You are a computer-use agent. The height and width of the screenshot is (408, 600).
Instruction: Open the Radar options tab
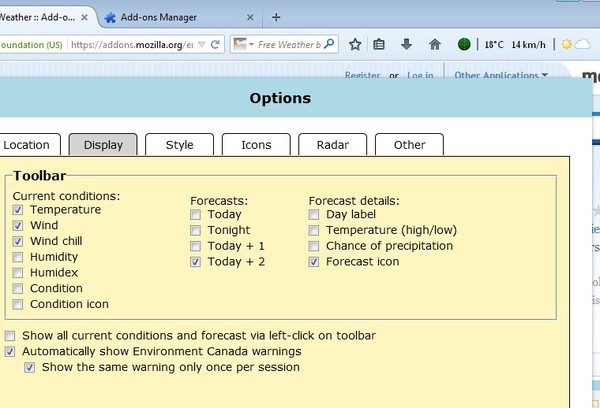tap(333, 145)
